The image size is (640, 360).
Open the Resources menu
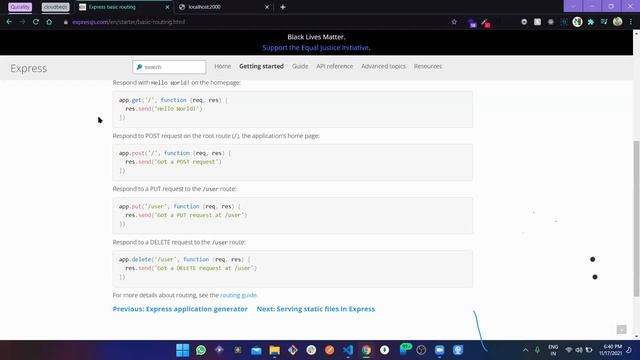(428, 66)
